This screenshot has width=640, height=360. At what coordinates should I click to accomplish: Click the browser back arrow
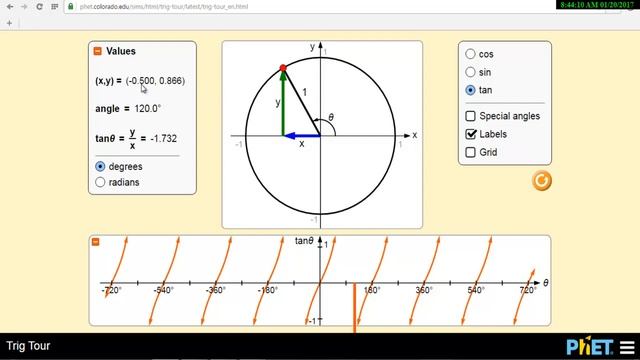coord(10,7)
